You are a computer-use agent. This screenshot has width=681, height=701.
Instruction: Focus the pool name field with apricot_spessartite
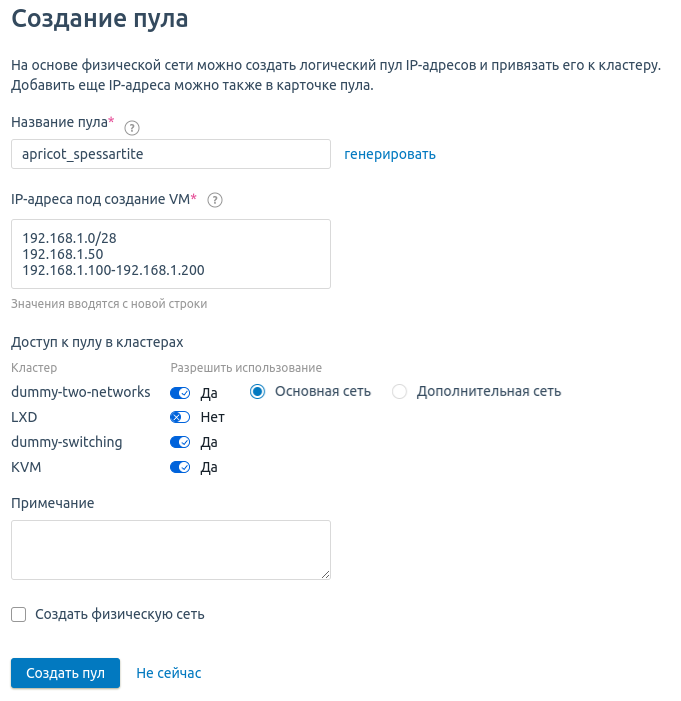click(170, 154)
